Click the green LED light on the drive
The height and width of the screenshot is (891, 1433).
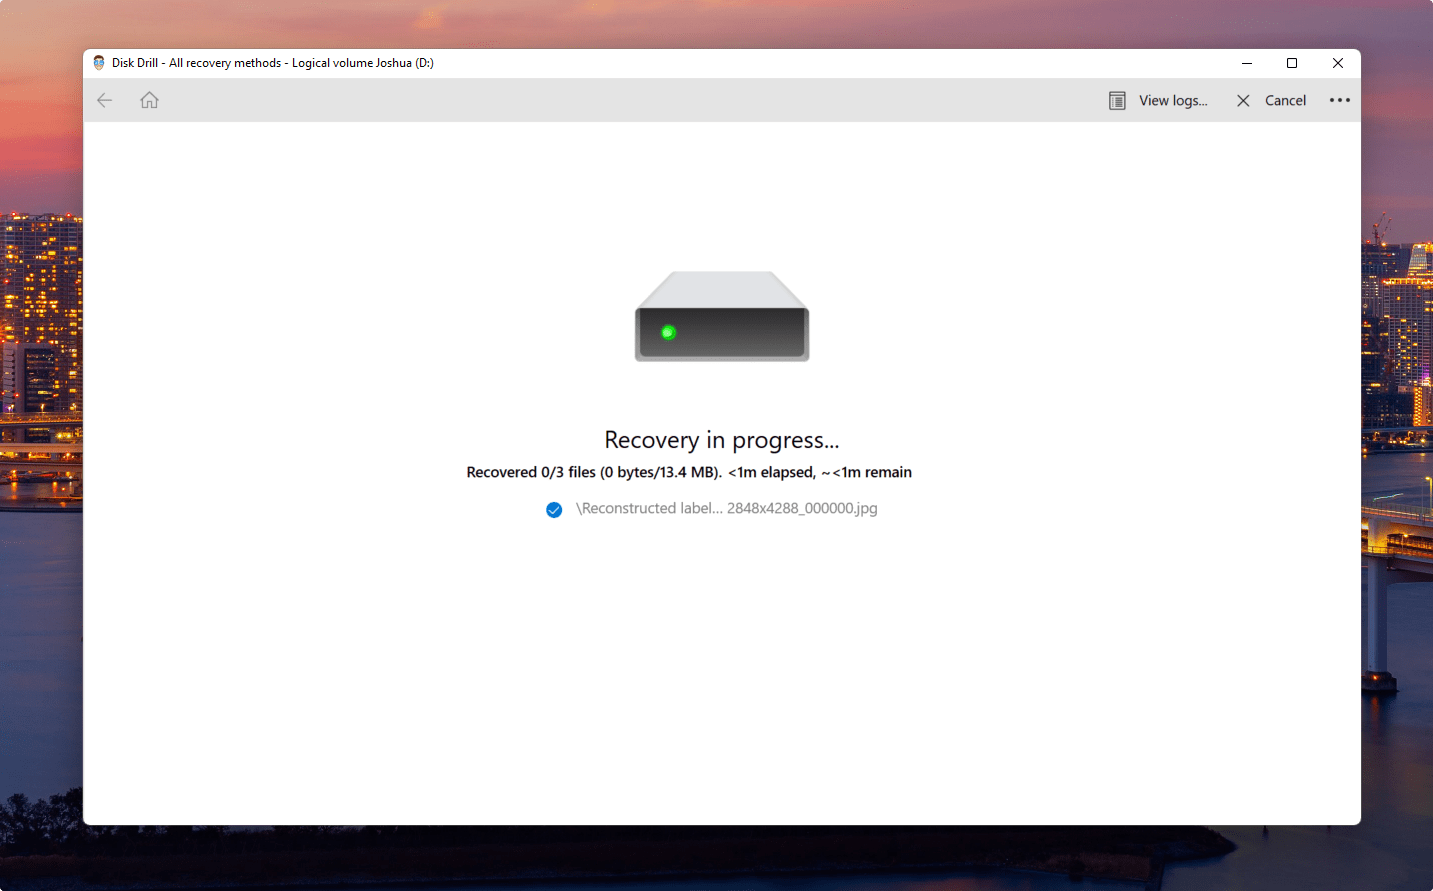[x=669, y=332]
